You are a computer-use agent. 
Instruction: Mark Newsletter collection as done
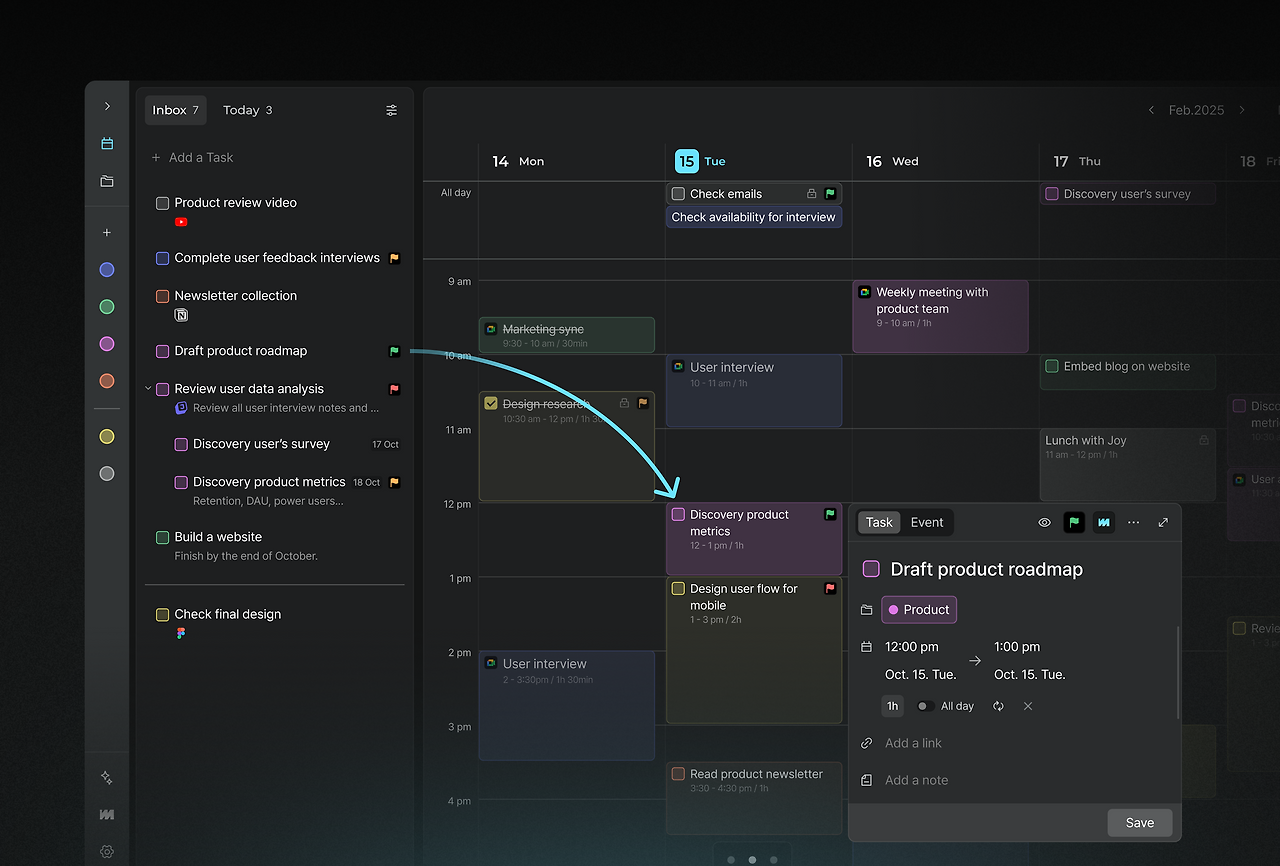(x=163, y=296)
